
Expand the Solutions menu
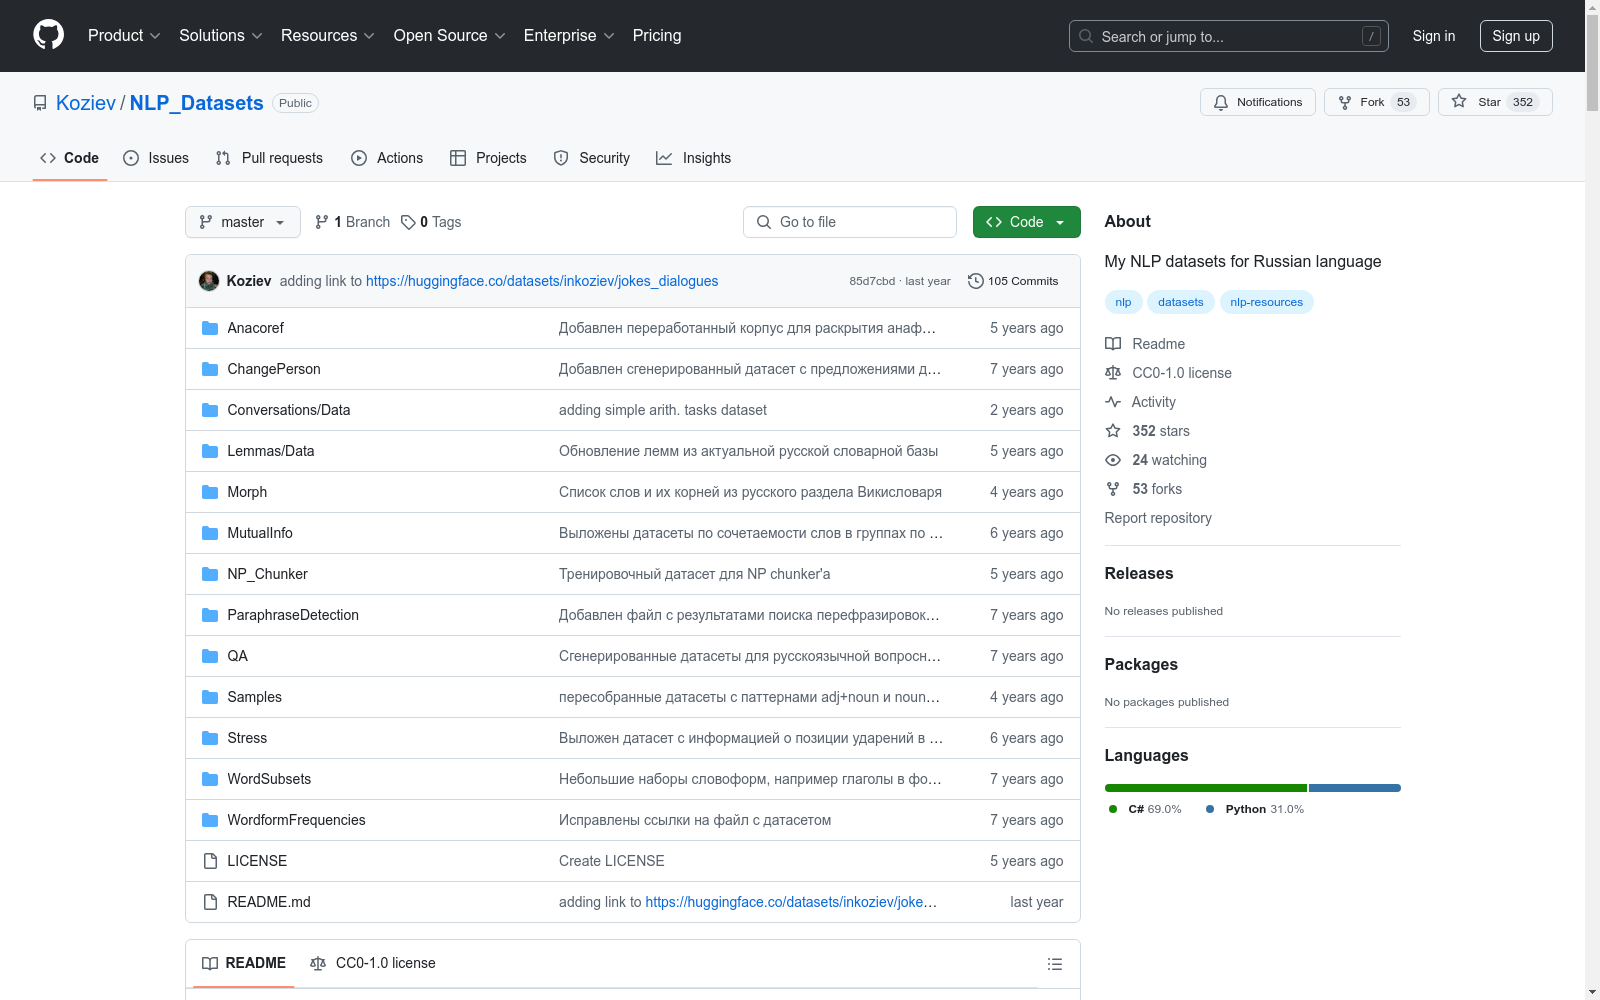pyautogui.click(x=221, y=35)
